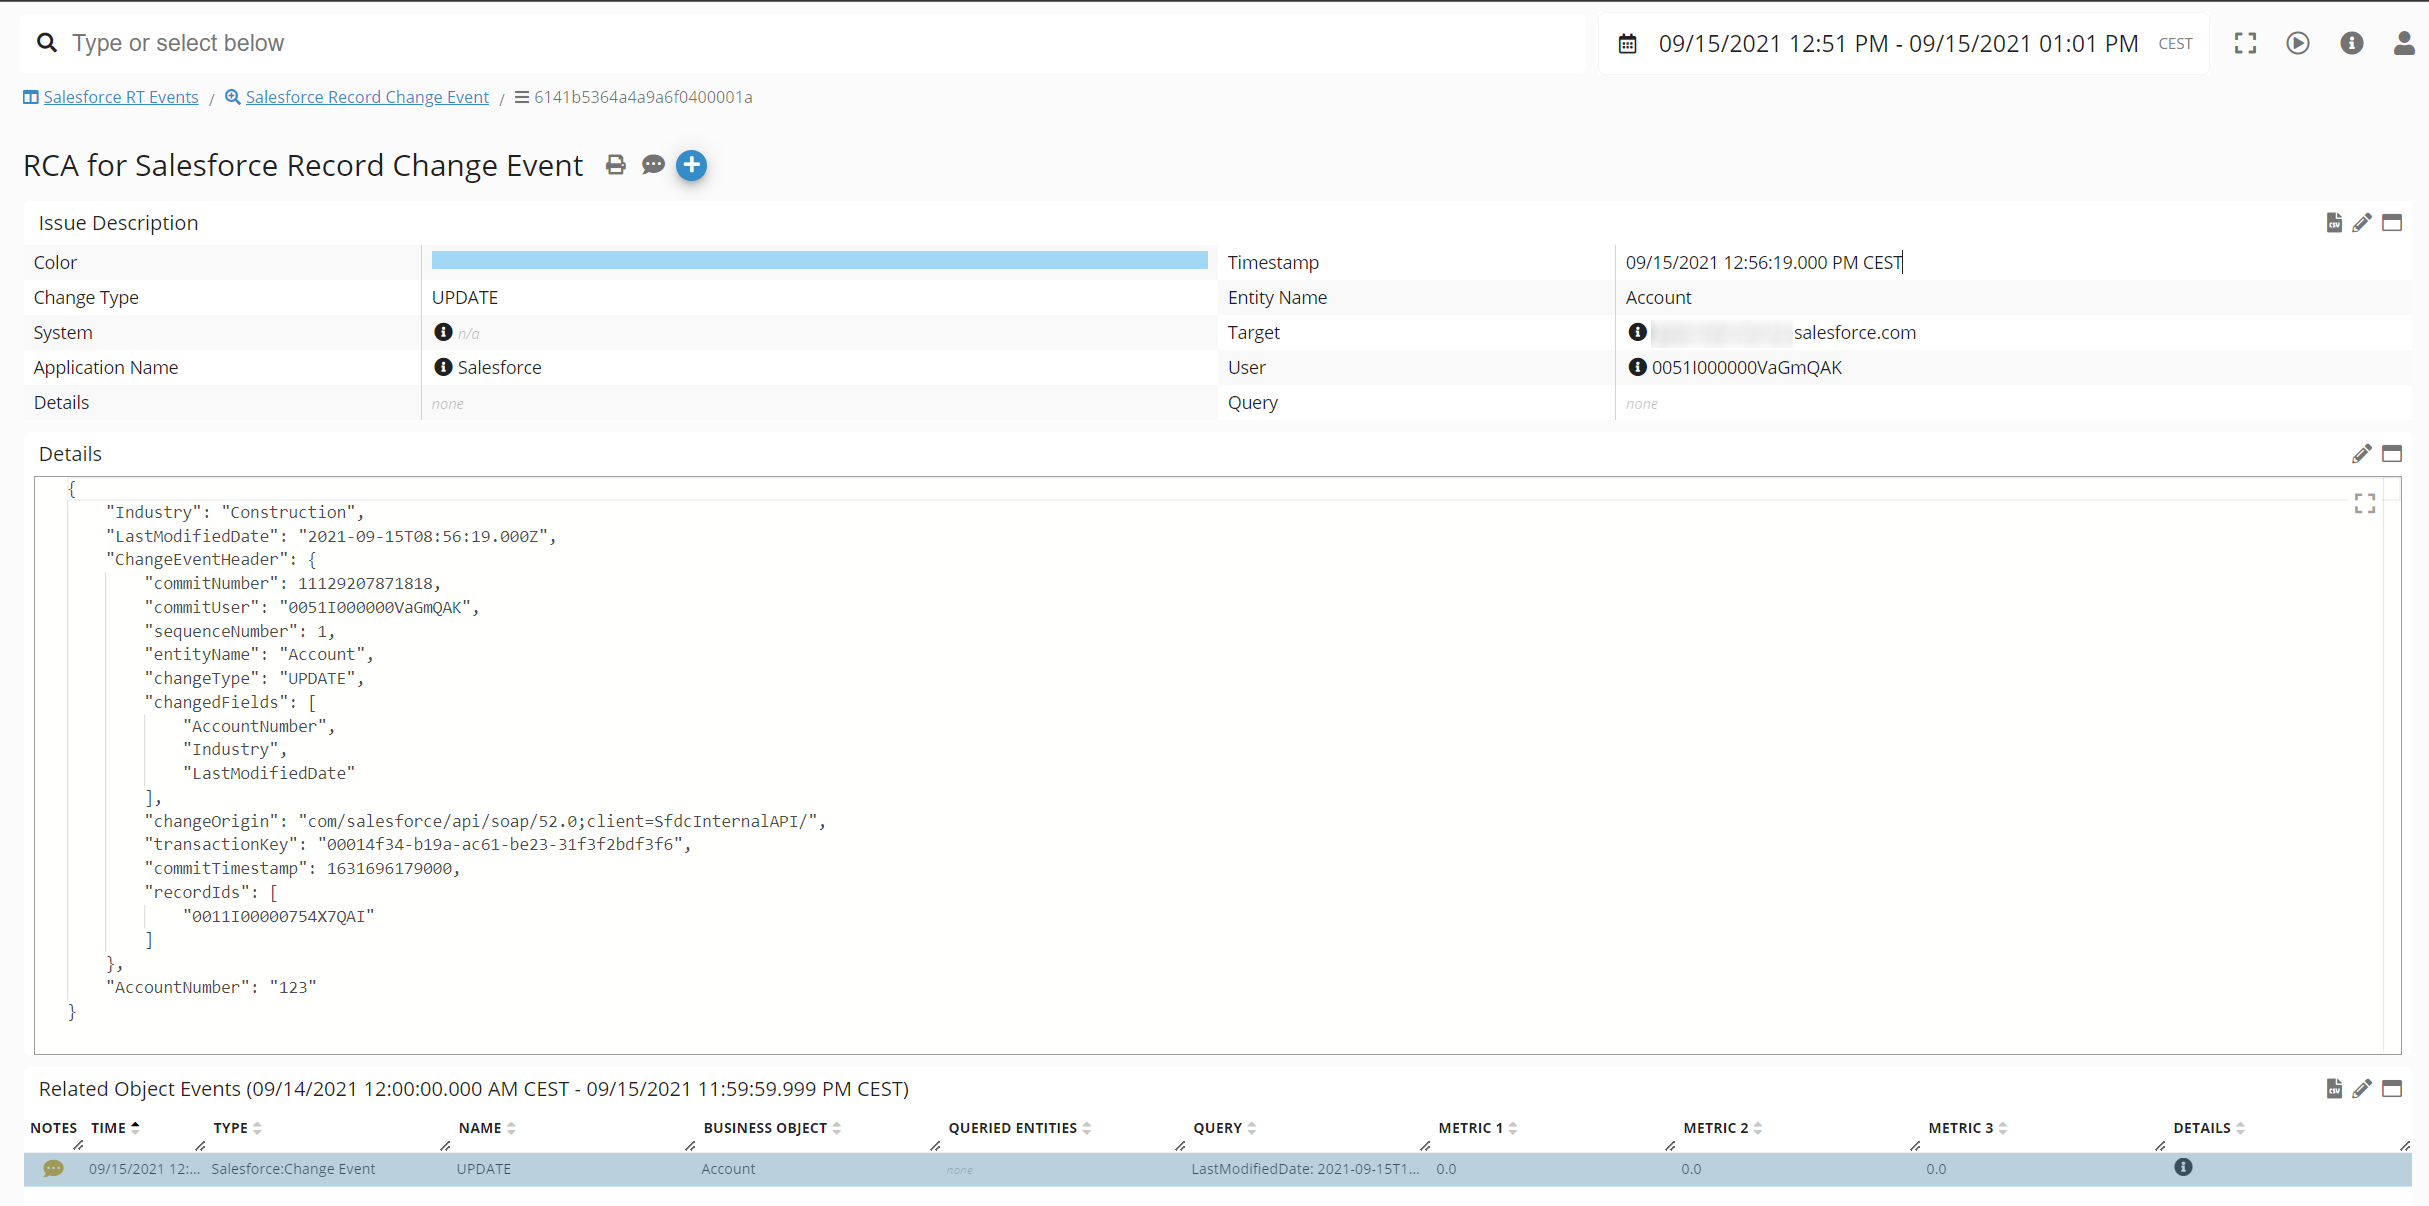This screenshot has width=2429, height=1206.
Task: Expand JSON details viewer to fullscreen
Action: (2364, 504)
